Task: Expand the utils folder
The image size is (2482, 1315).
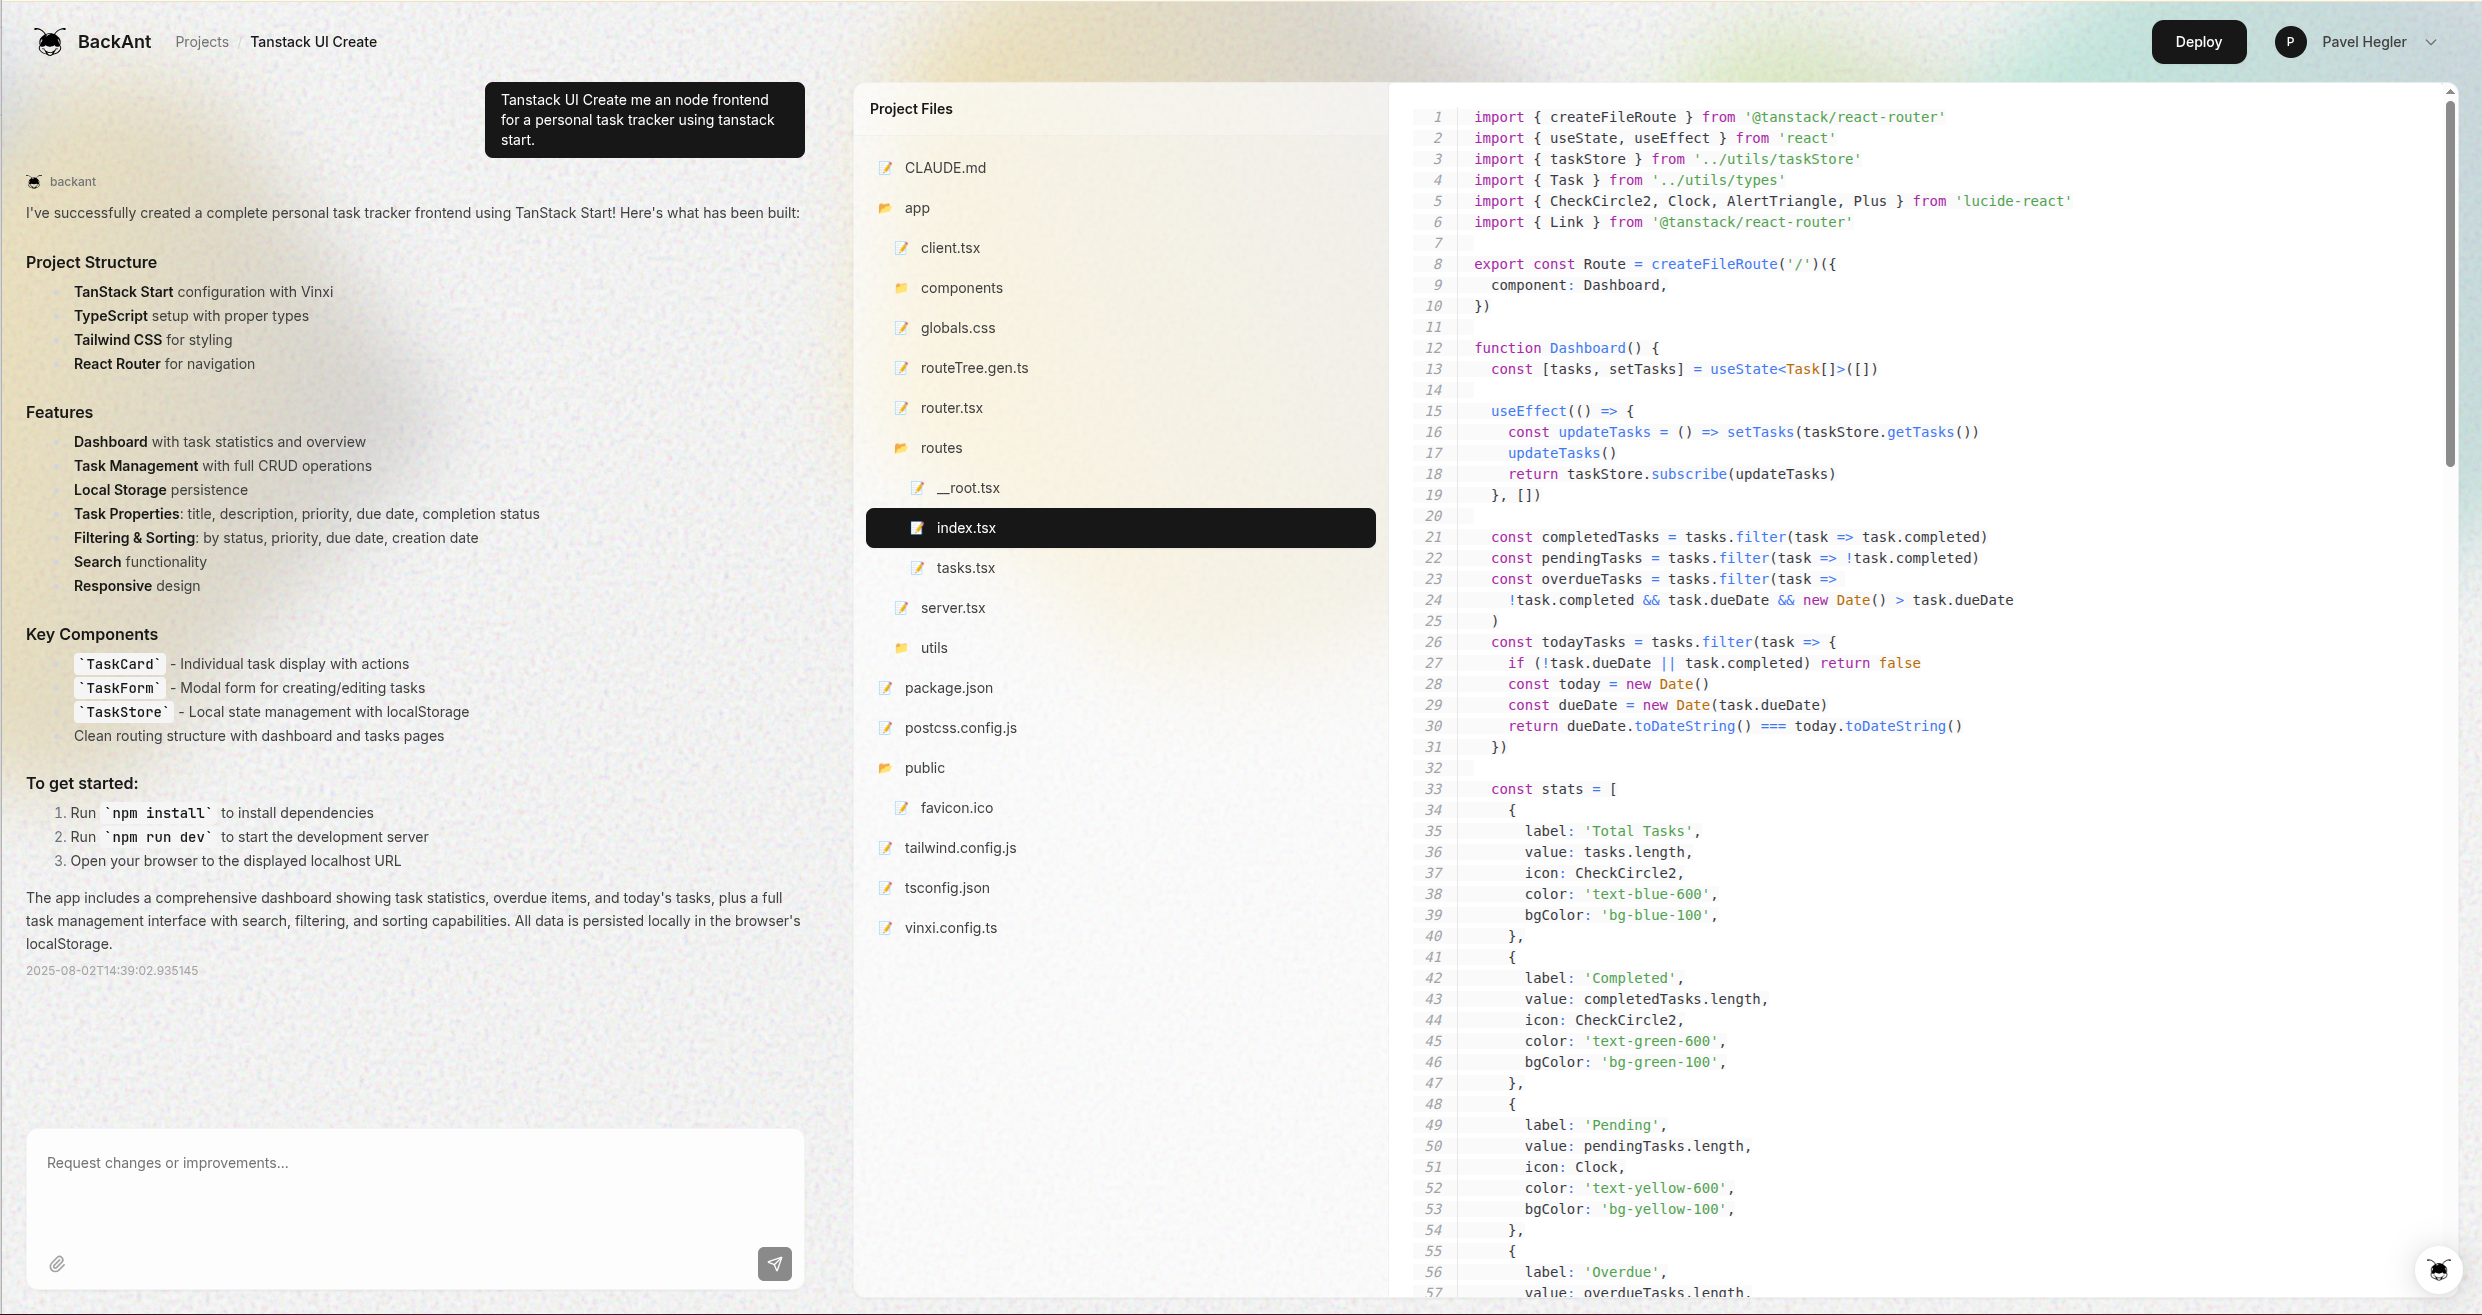Action: pos(1120,648)
